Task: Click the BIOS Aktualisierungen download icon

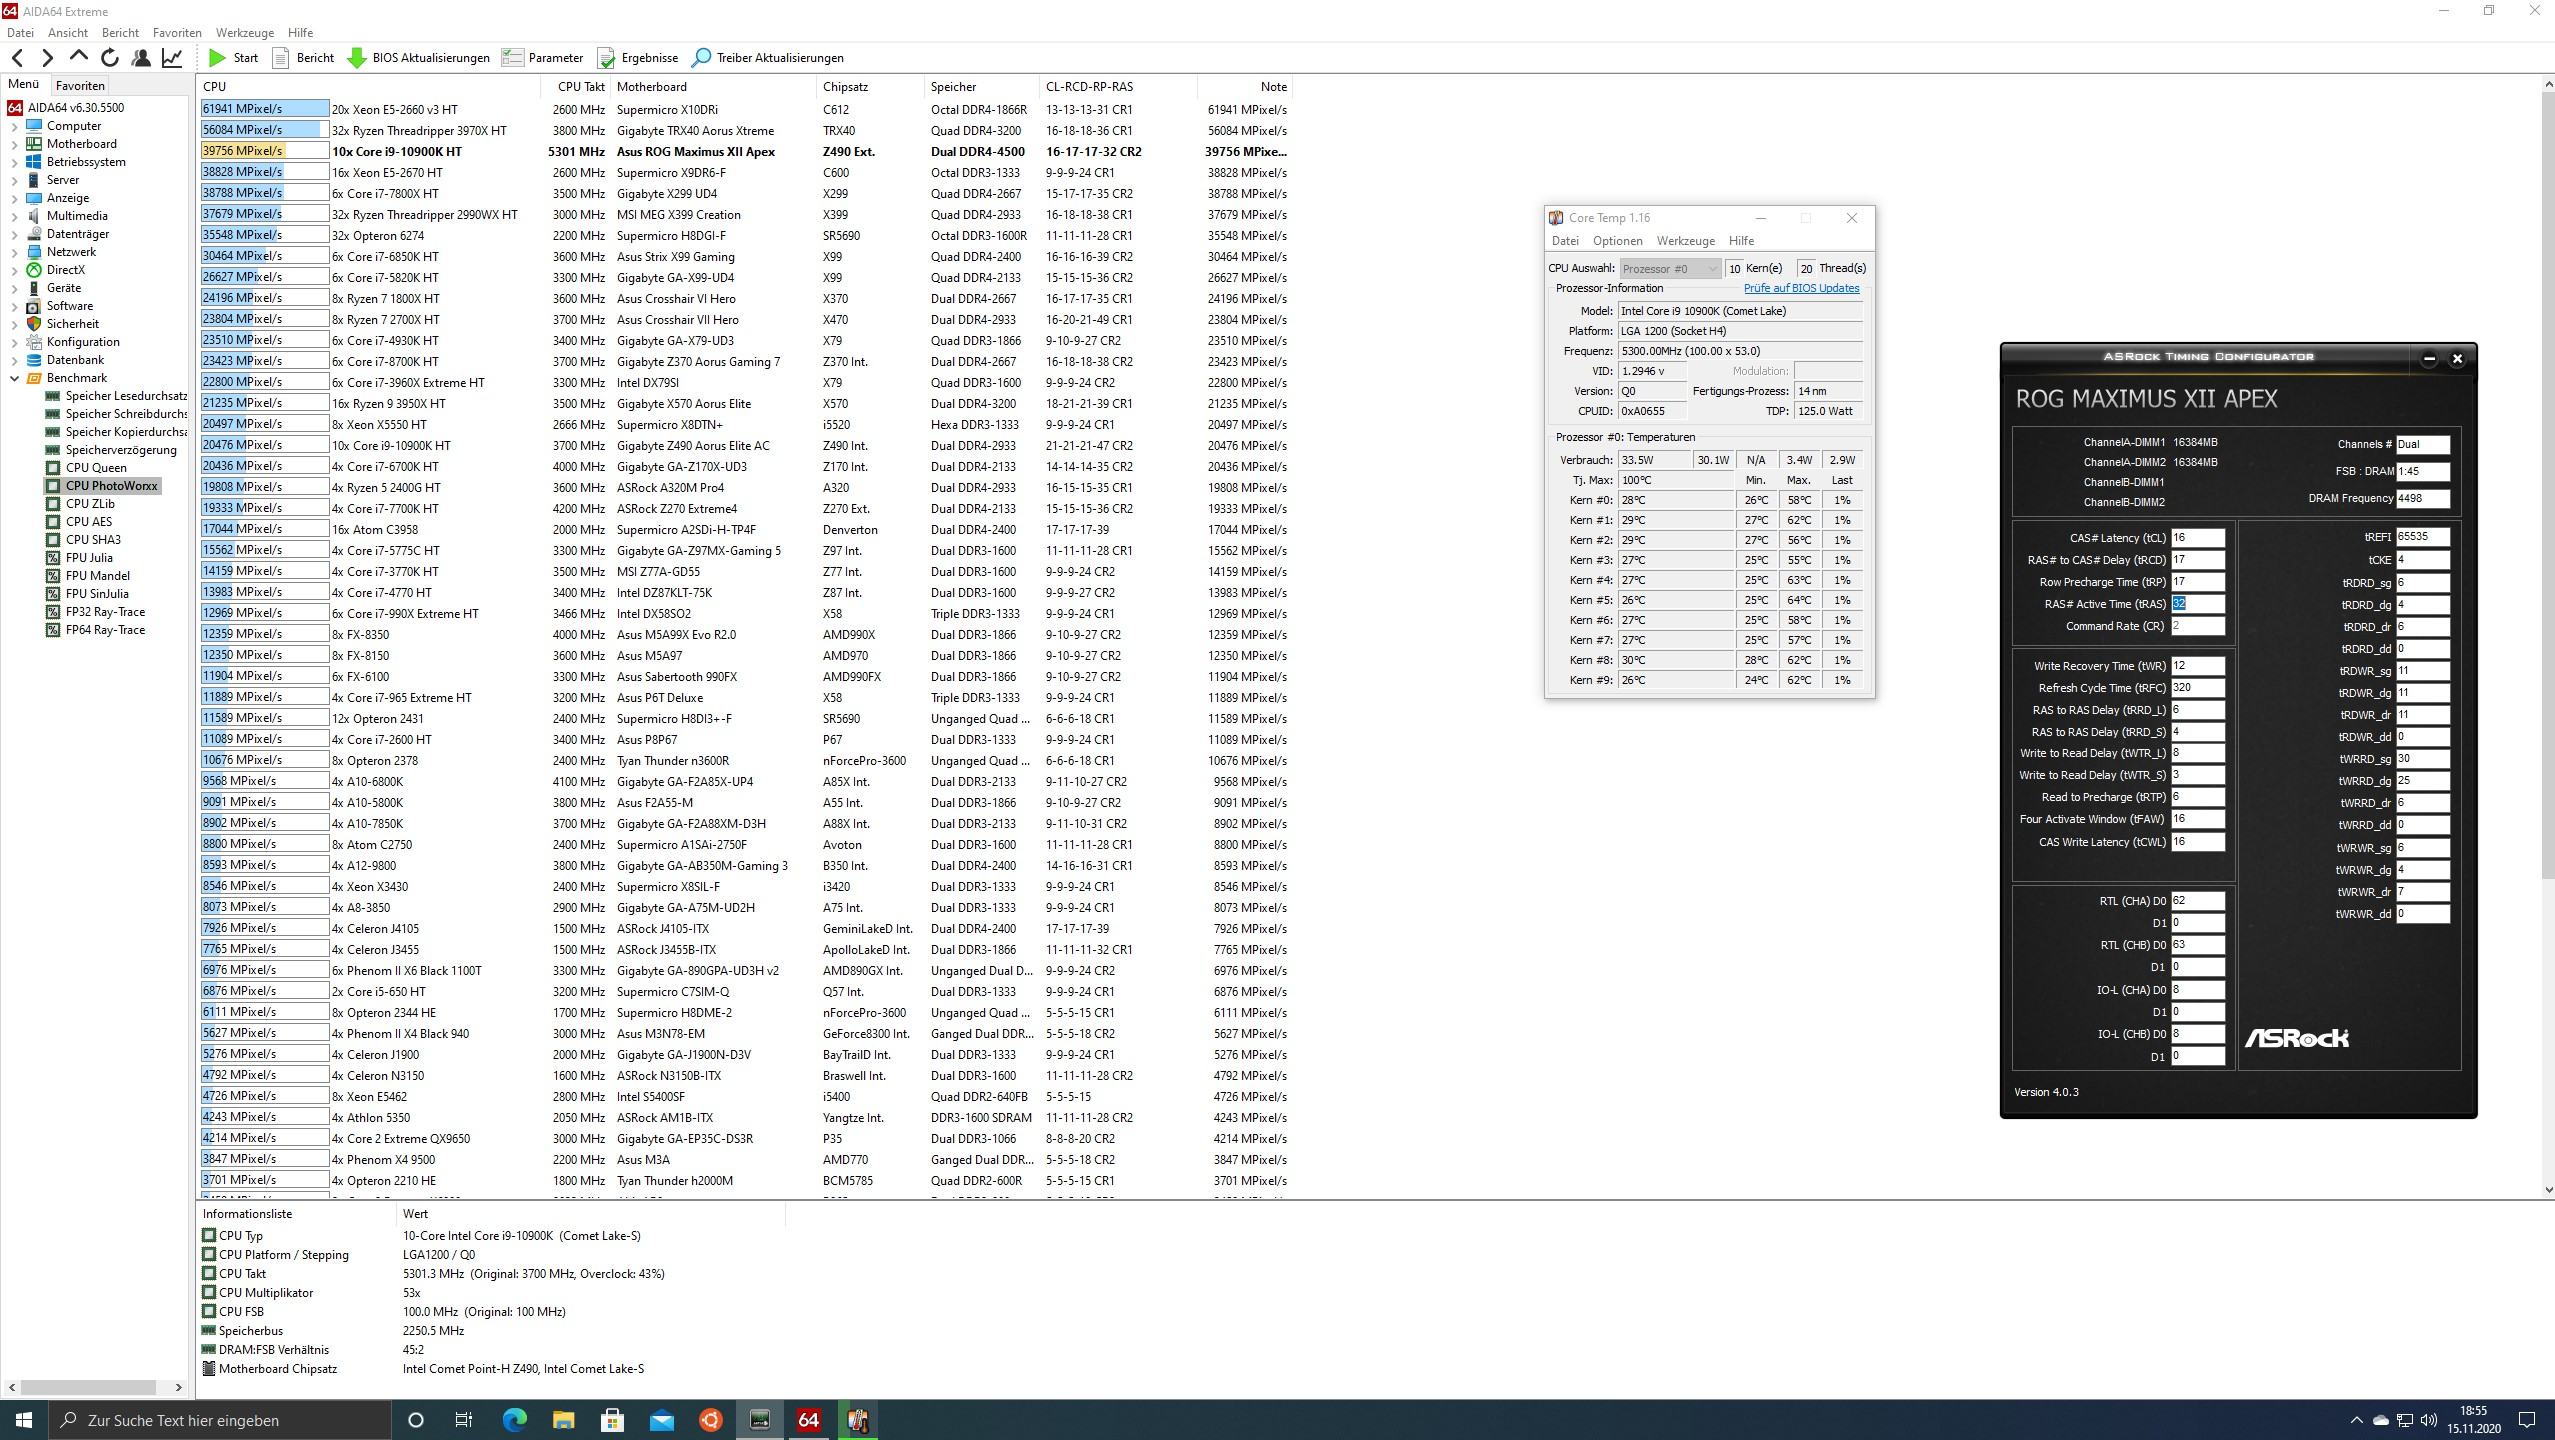Action: click(x=357, y=58)
